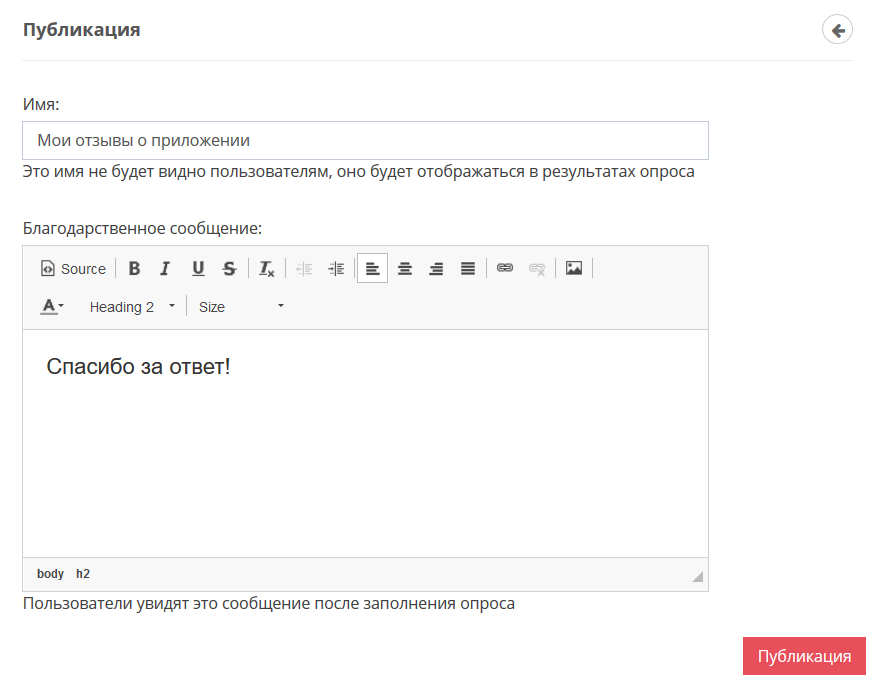This screenshot has height=692, width=876.
Task: Click the editor resize handle
Action: [697, 576]
